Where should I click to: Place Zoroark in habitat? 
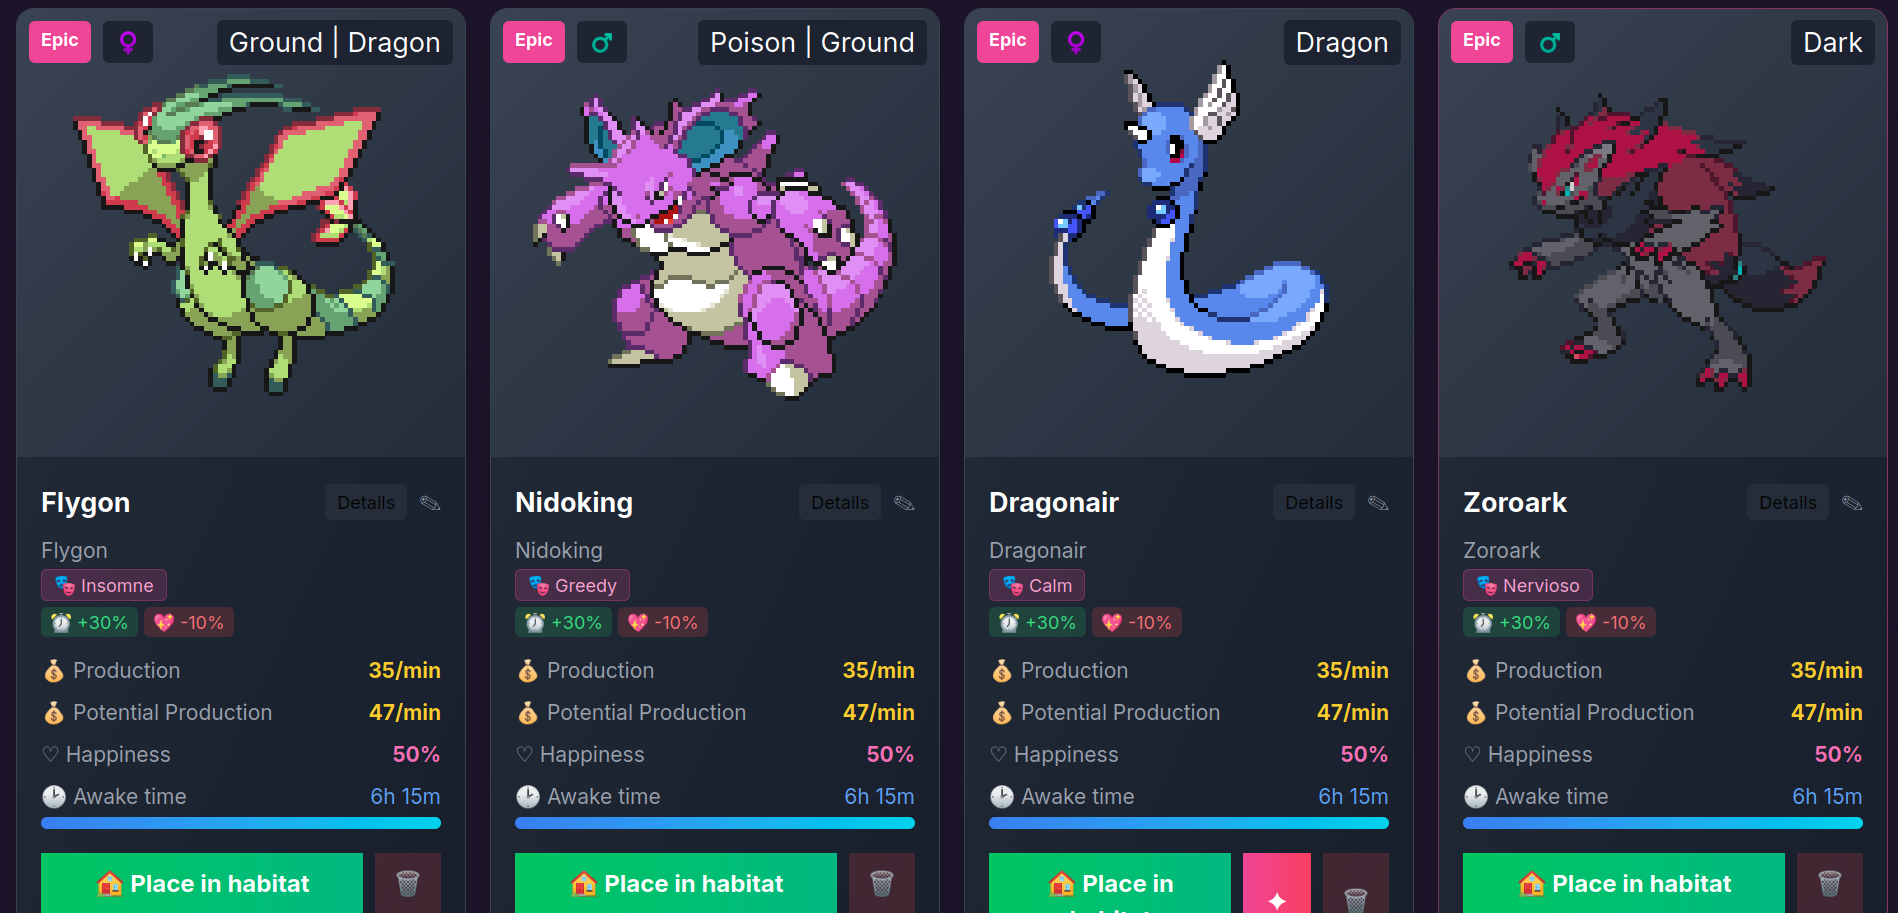click(1624, 883)
